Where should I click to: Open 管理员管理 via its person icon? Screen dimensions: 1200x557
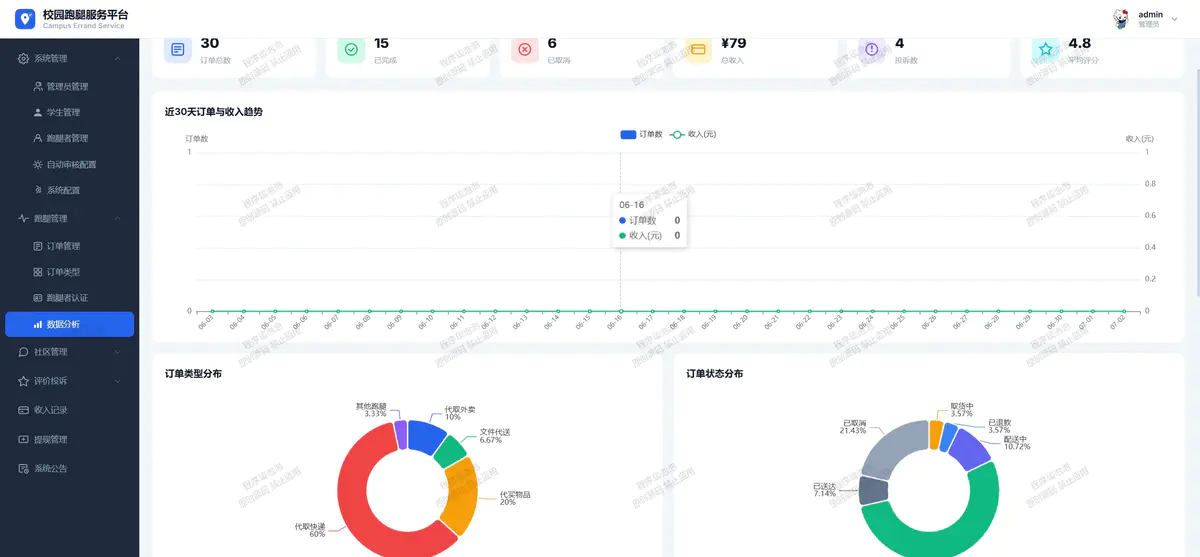[x=38, y=86]
